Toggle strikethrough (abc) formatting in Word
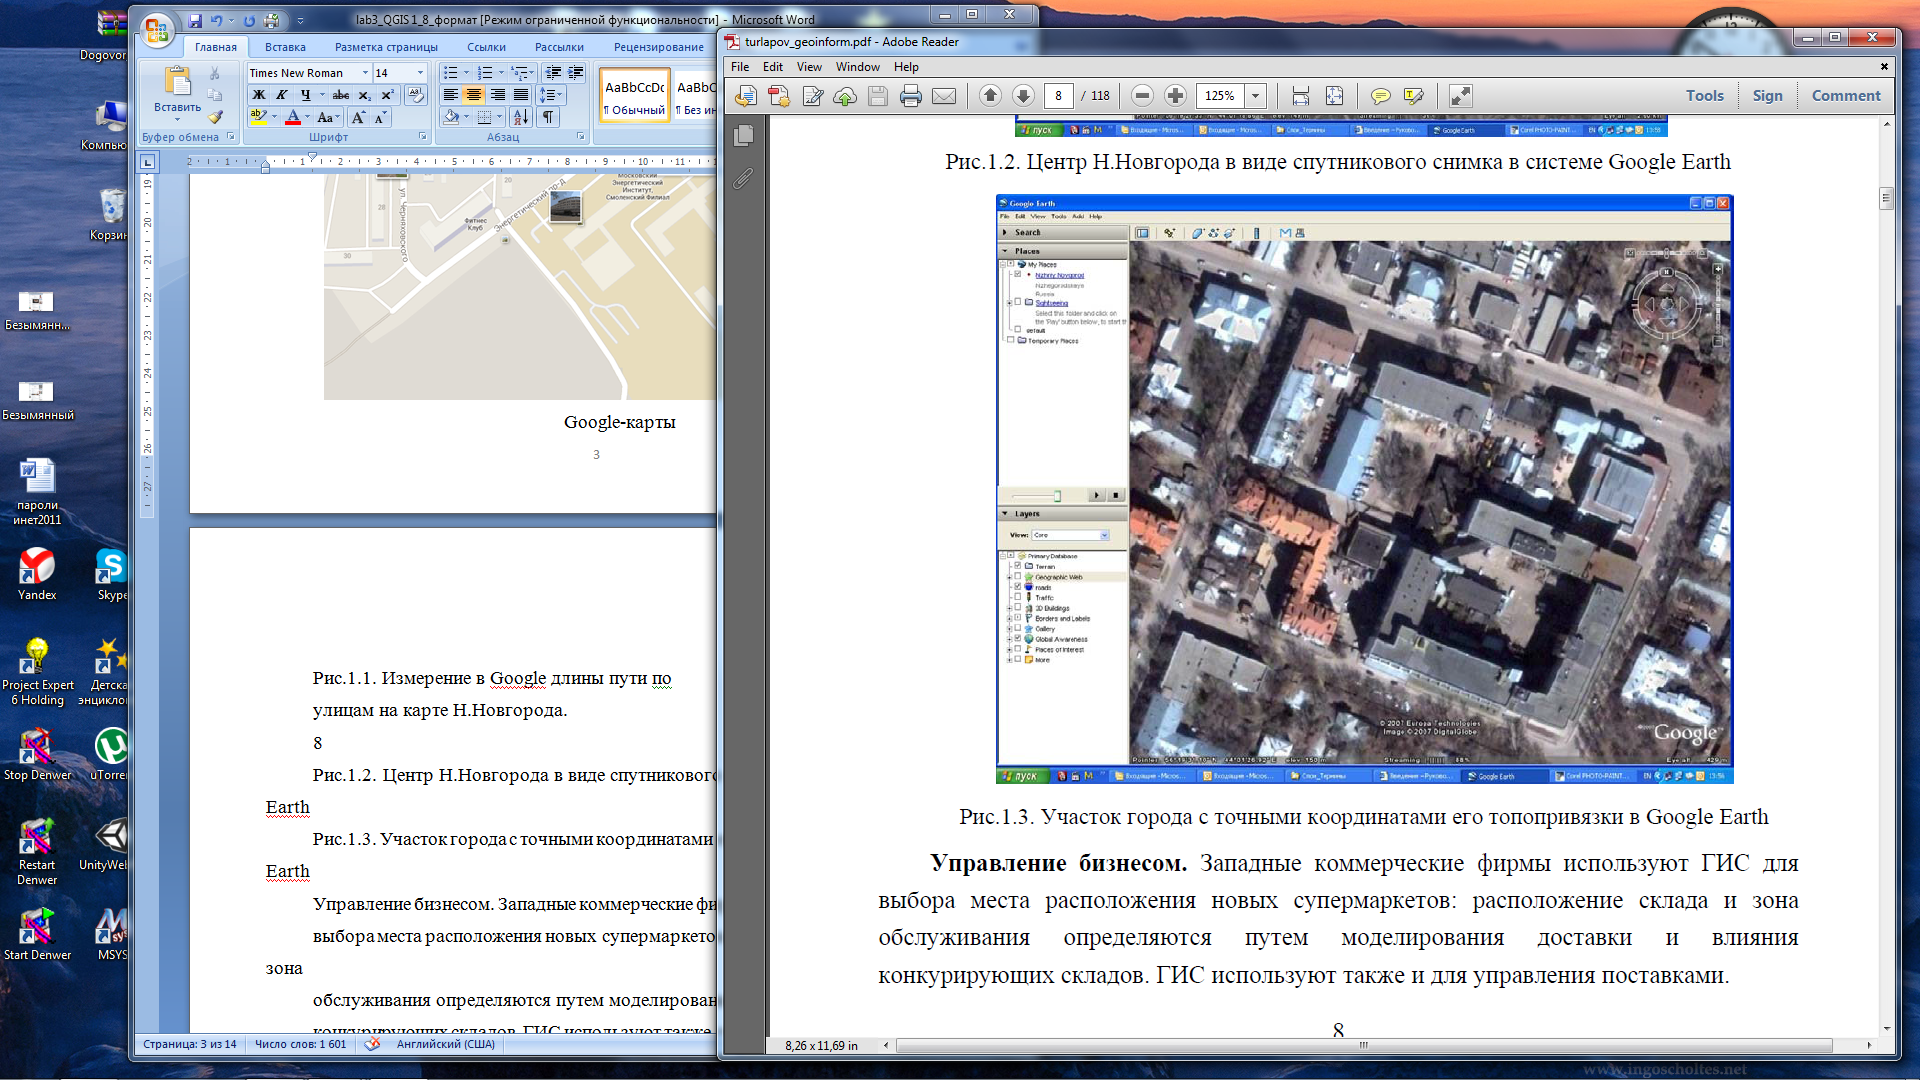 (x=341, y=95)
